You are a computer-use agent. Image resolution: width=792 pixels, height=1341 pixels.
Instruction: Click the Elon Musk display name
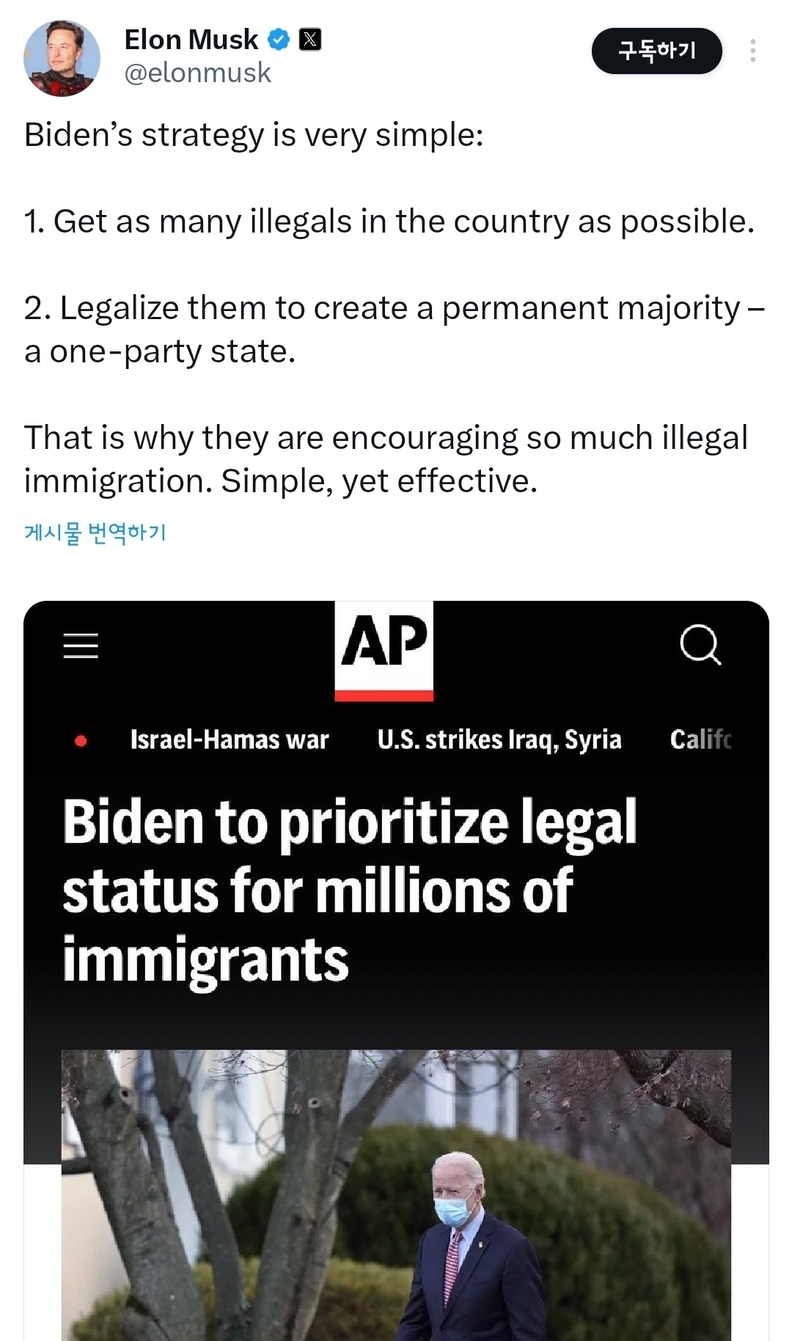192,39
